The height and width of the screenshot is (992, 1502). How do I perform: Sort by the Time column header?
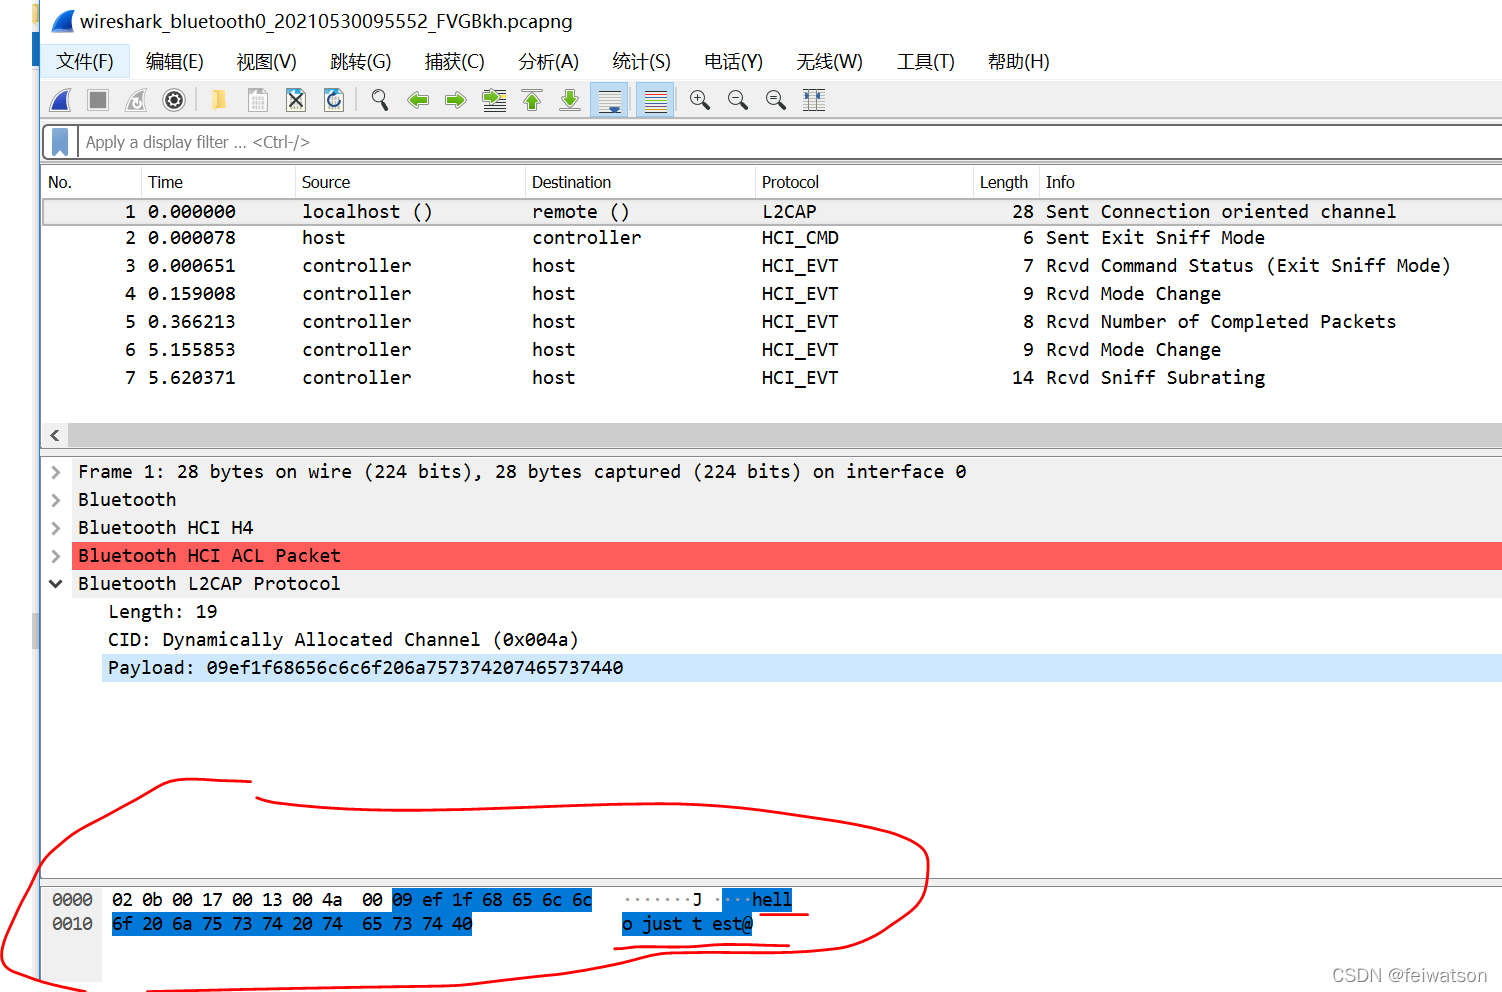(x=218, y=182)
